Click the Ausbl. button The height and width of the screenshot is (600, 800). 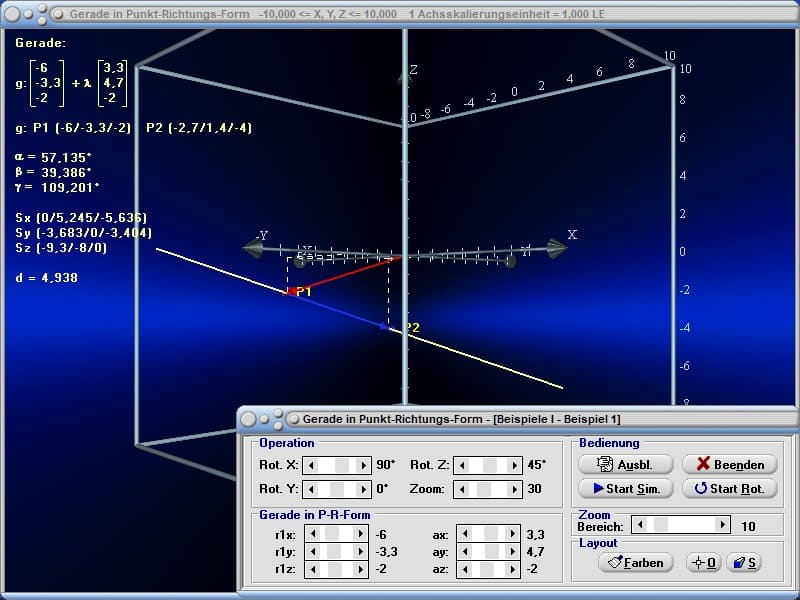click(x=626, y=464)
